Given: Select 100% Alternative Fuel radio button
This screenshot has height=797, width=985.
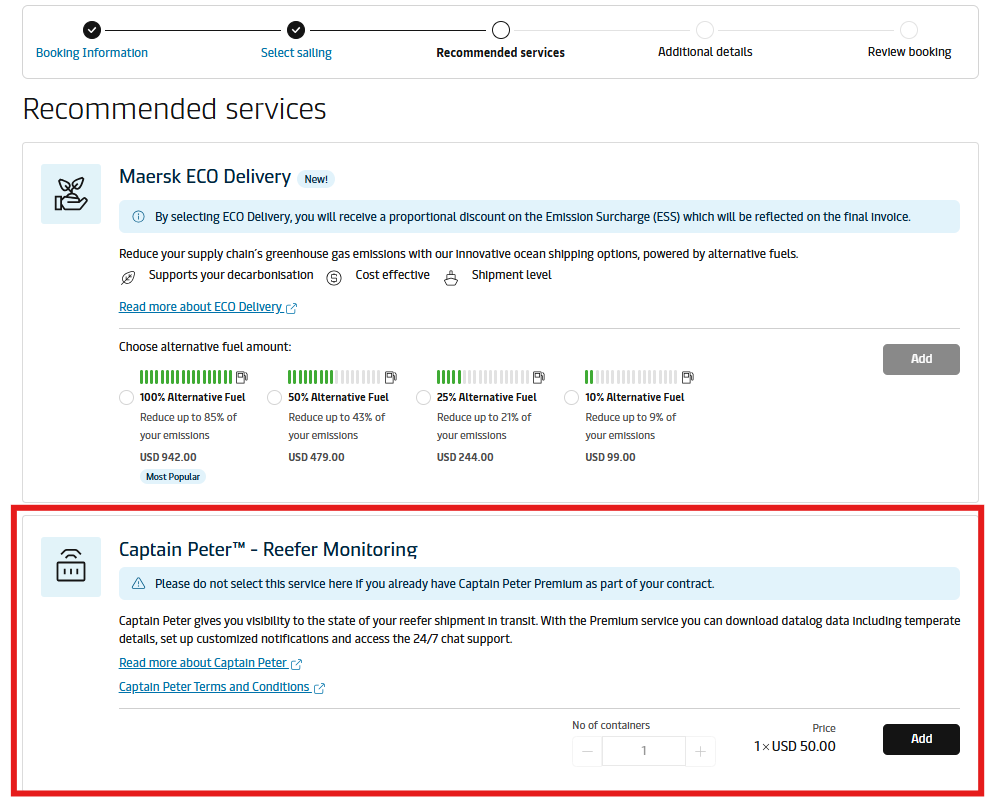Looking at the screenshot, I should point(126,398).
